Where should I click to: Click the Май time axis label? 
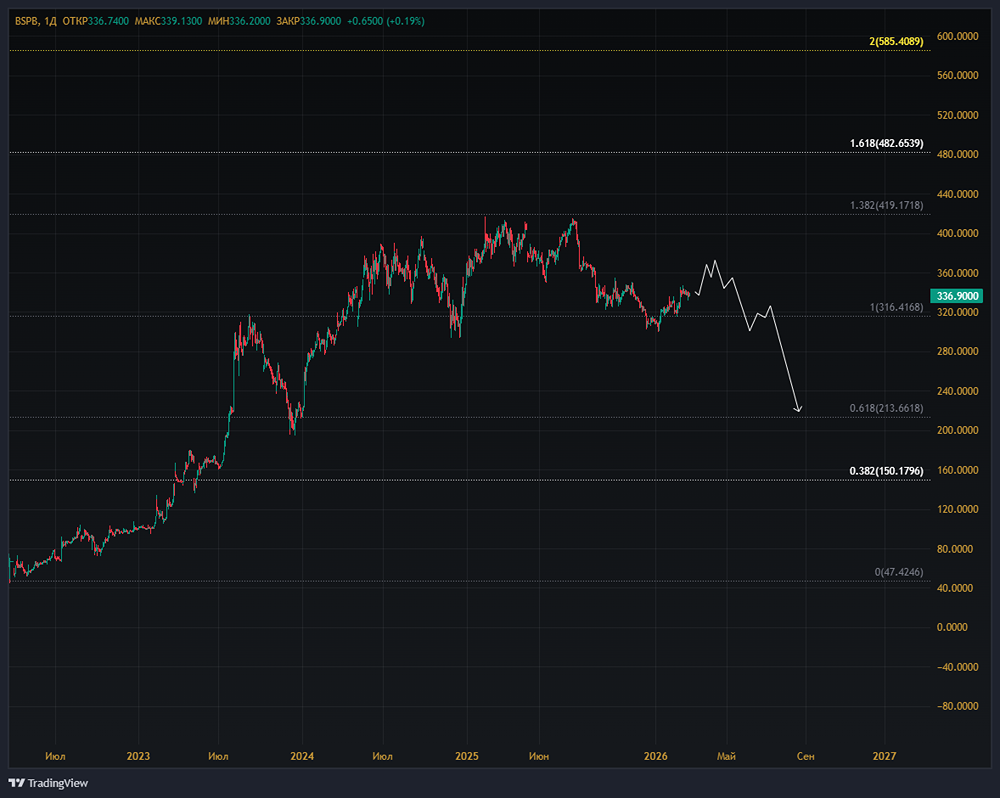click(x=726, y=756)
